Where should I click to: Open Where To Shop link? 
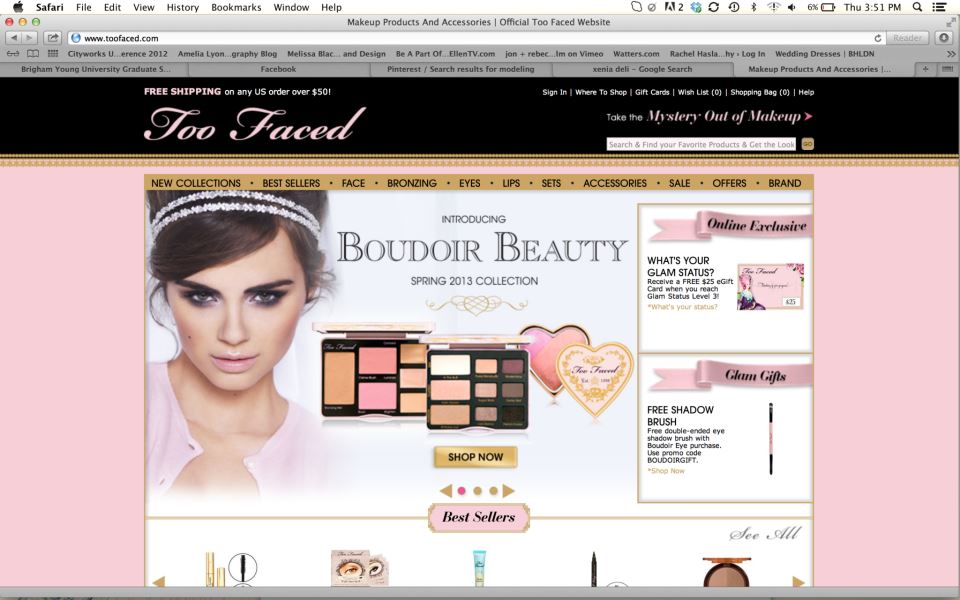[x=601, y=92]
